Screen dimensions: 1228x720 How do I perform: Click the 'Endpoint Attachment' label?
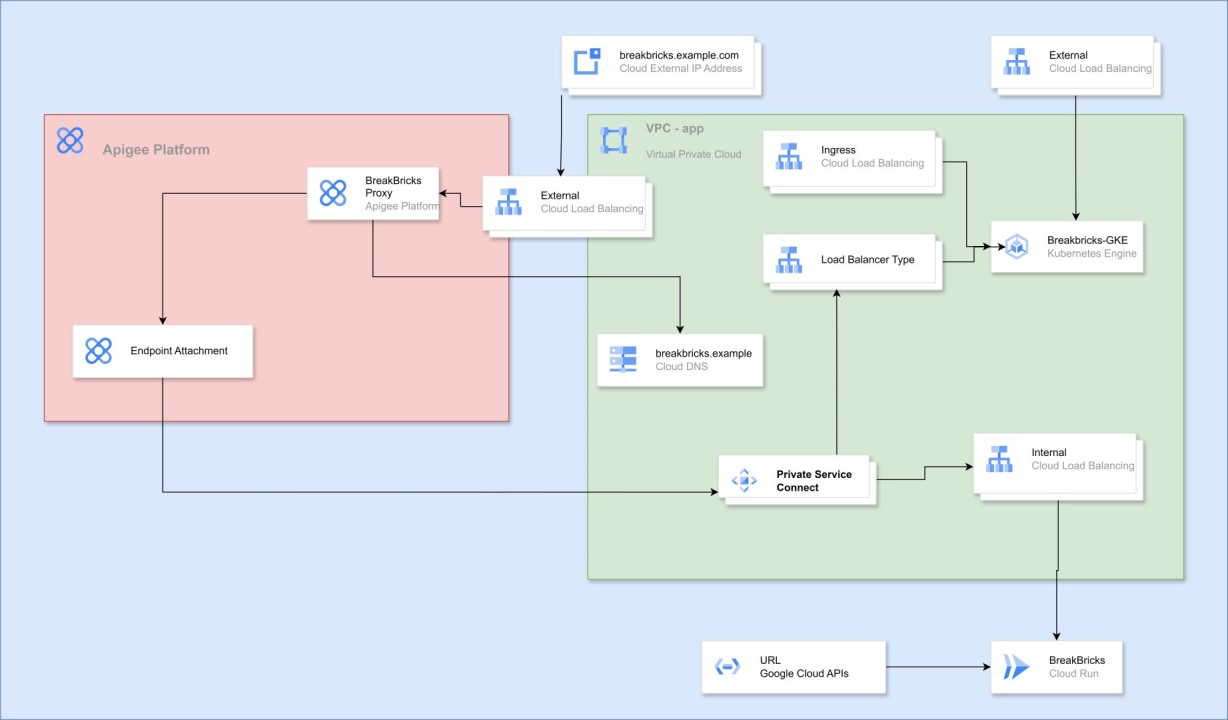179,351
